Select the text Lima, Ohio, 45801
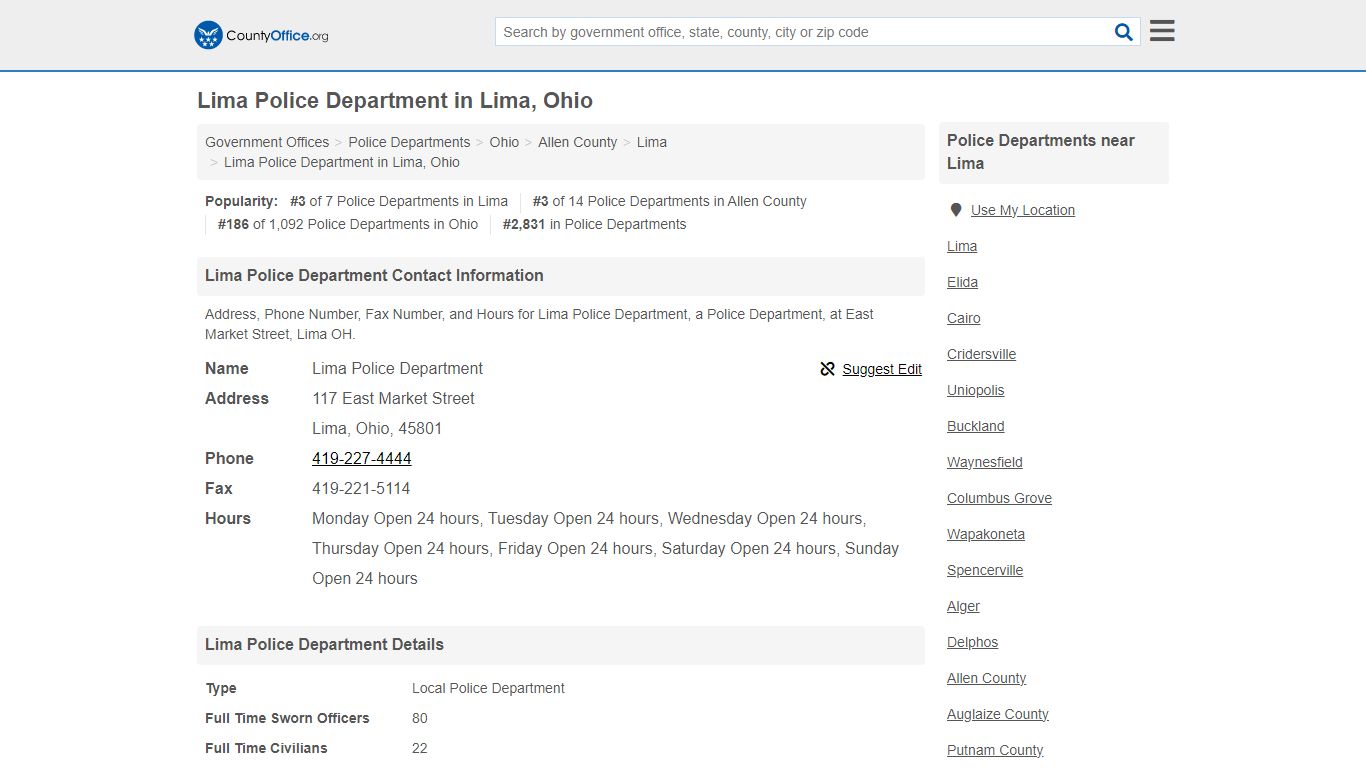This screenshot has height=768, width=1366. click(x=377, y=428)
